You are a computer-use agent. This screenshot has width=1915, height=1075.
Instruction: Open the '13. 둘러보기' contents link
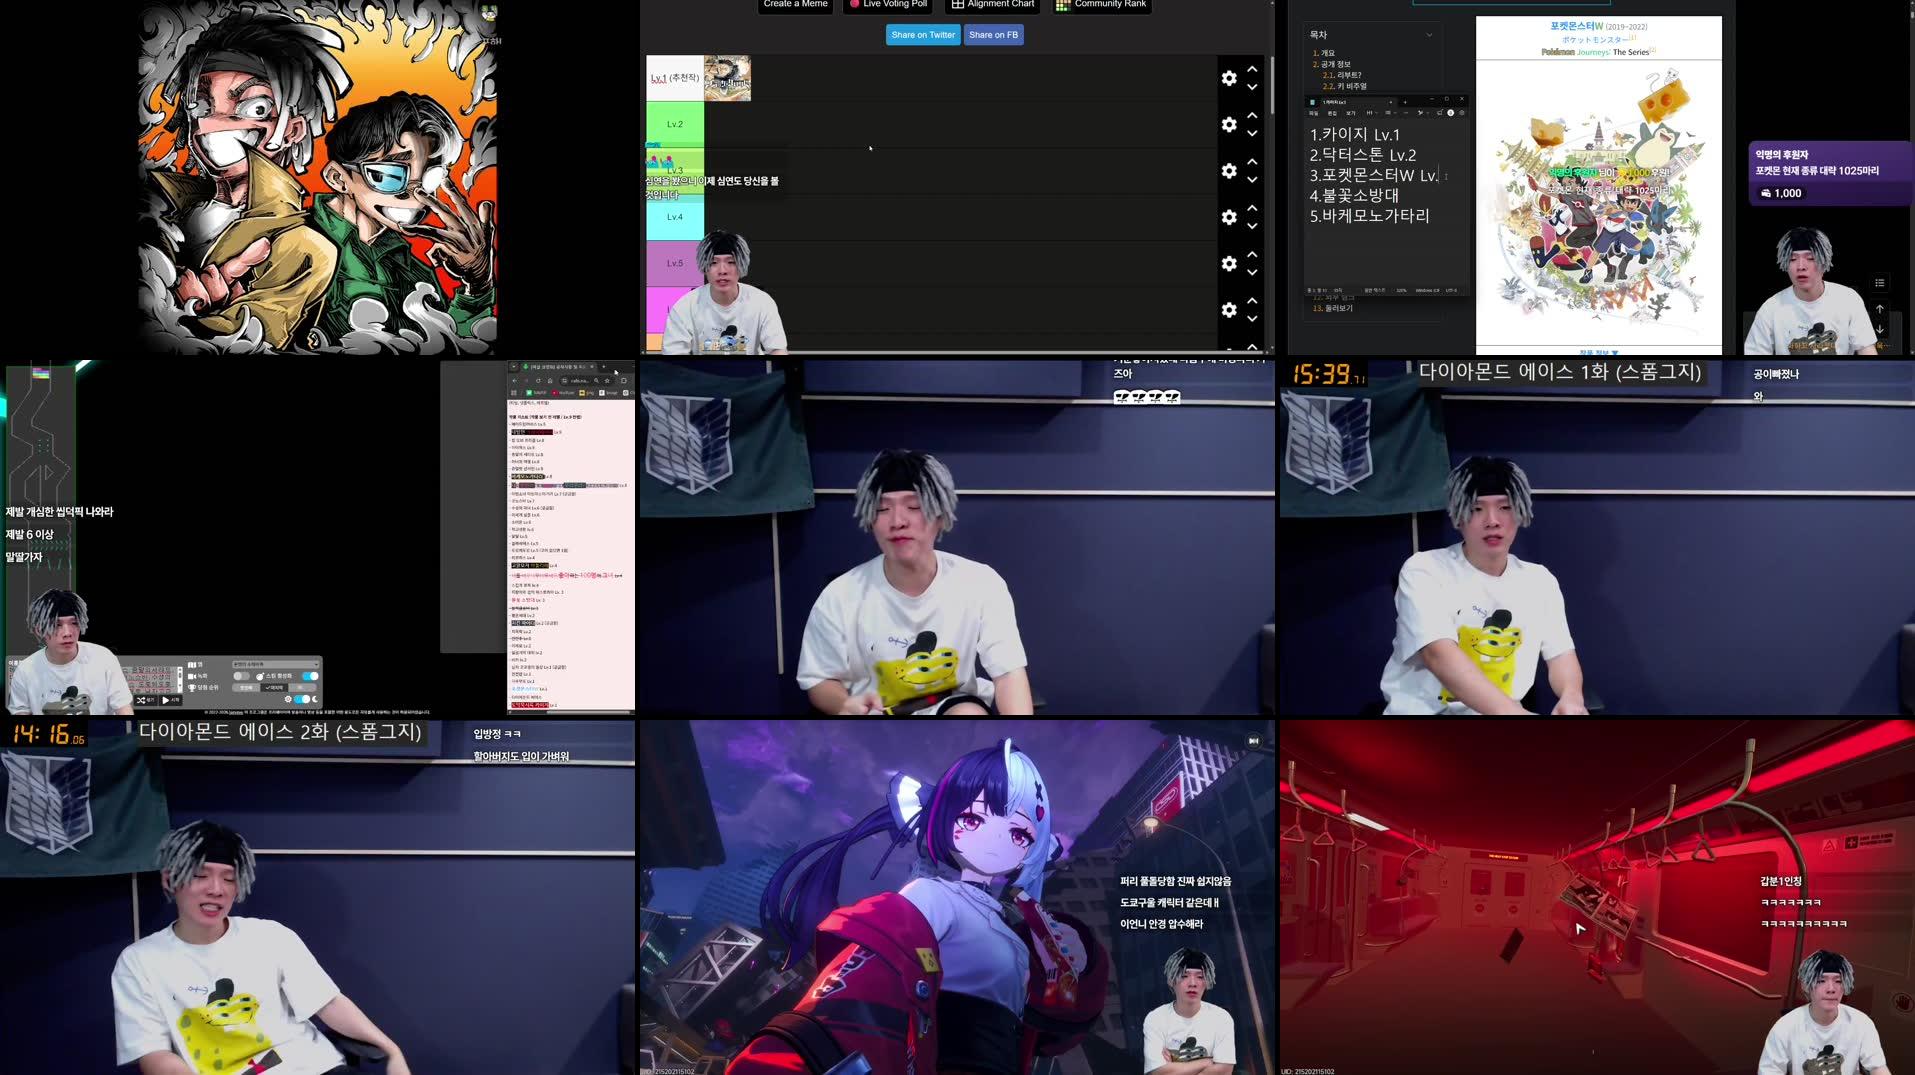click(1333, 308)
